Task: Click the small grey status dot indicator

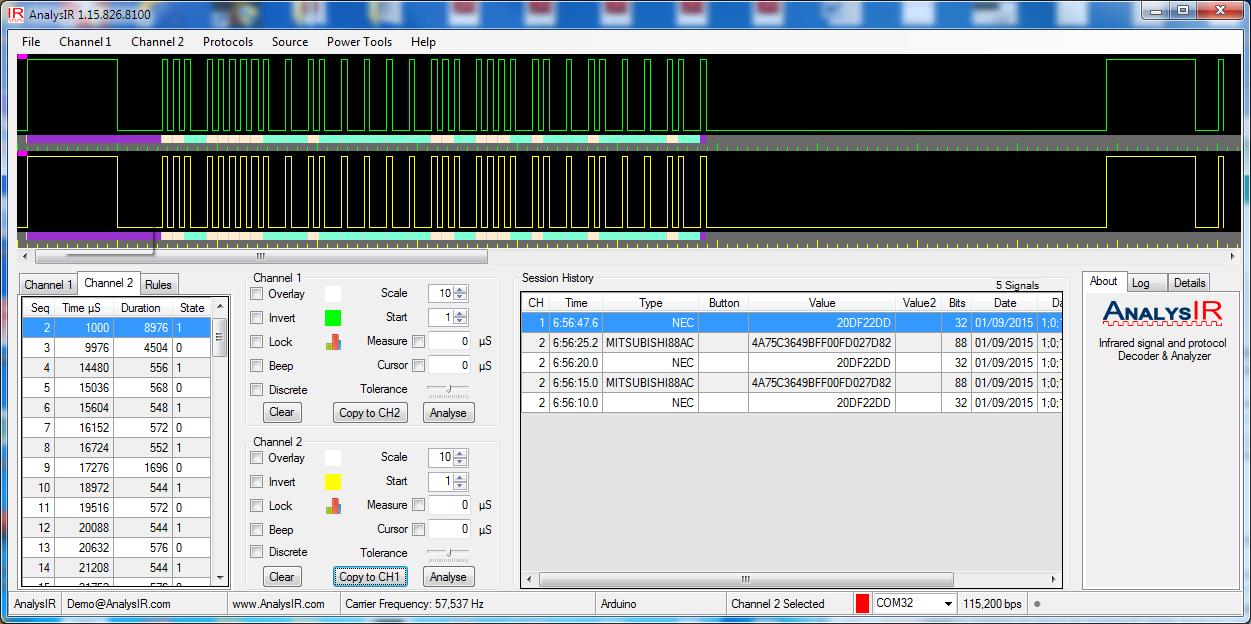Action: [x=1037, y=604]
